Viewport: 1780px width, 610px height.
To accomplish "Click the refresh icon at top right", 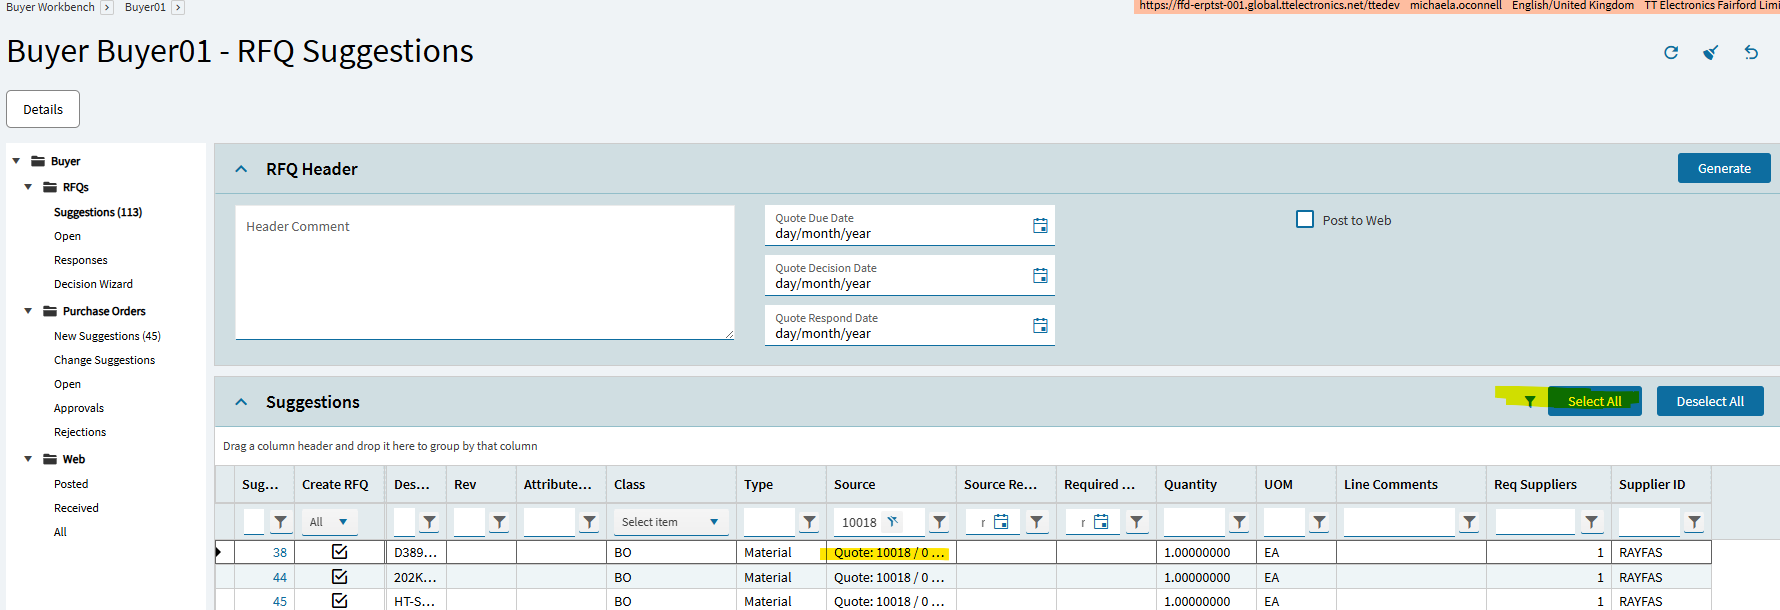I will (x=1671, y=53).
